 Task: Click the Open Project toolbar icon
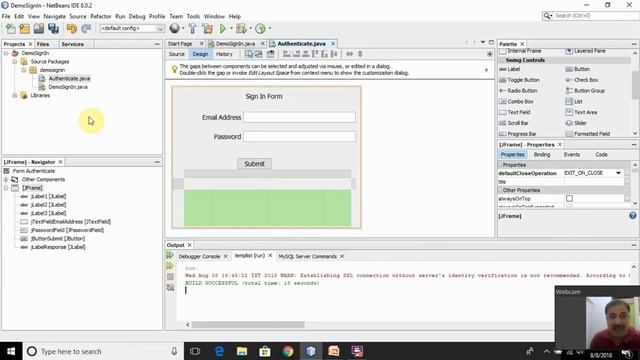click(x=39, y=29)
